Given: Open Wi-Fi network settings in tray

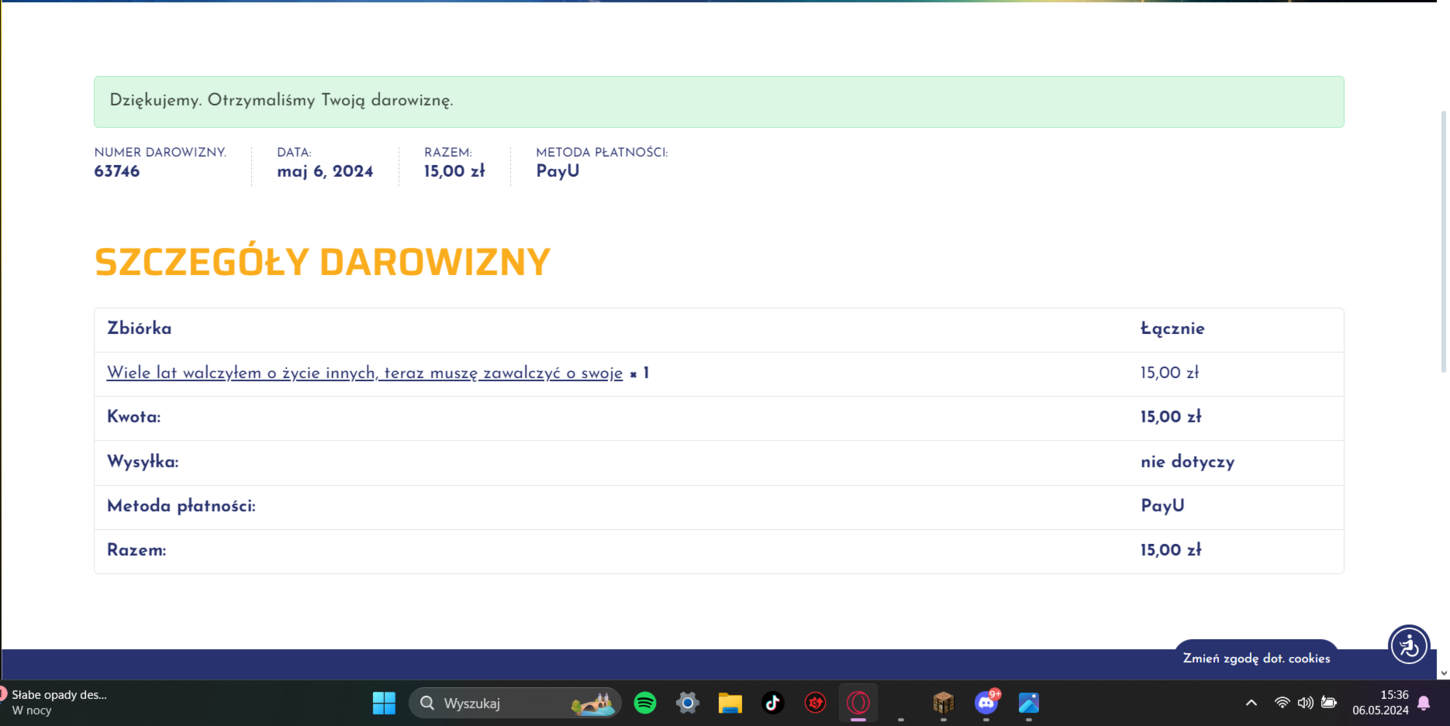Looking at the screenshot, I should pos(1282,703).
